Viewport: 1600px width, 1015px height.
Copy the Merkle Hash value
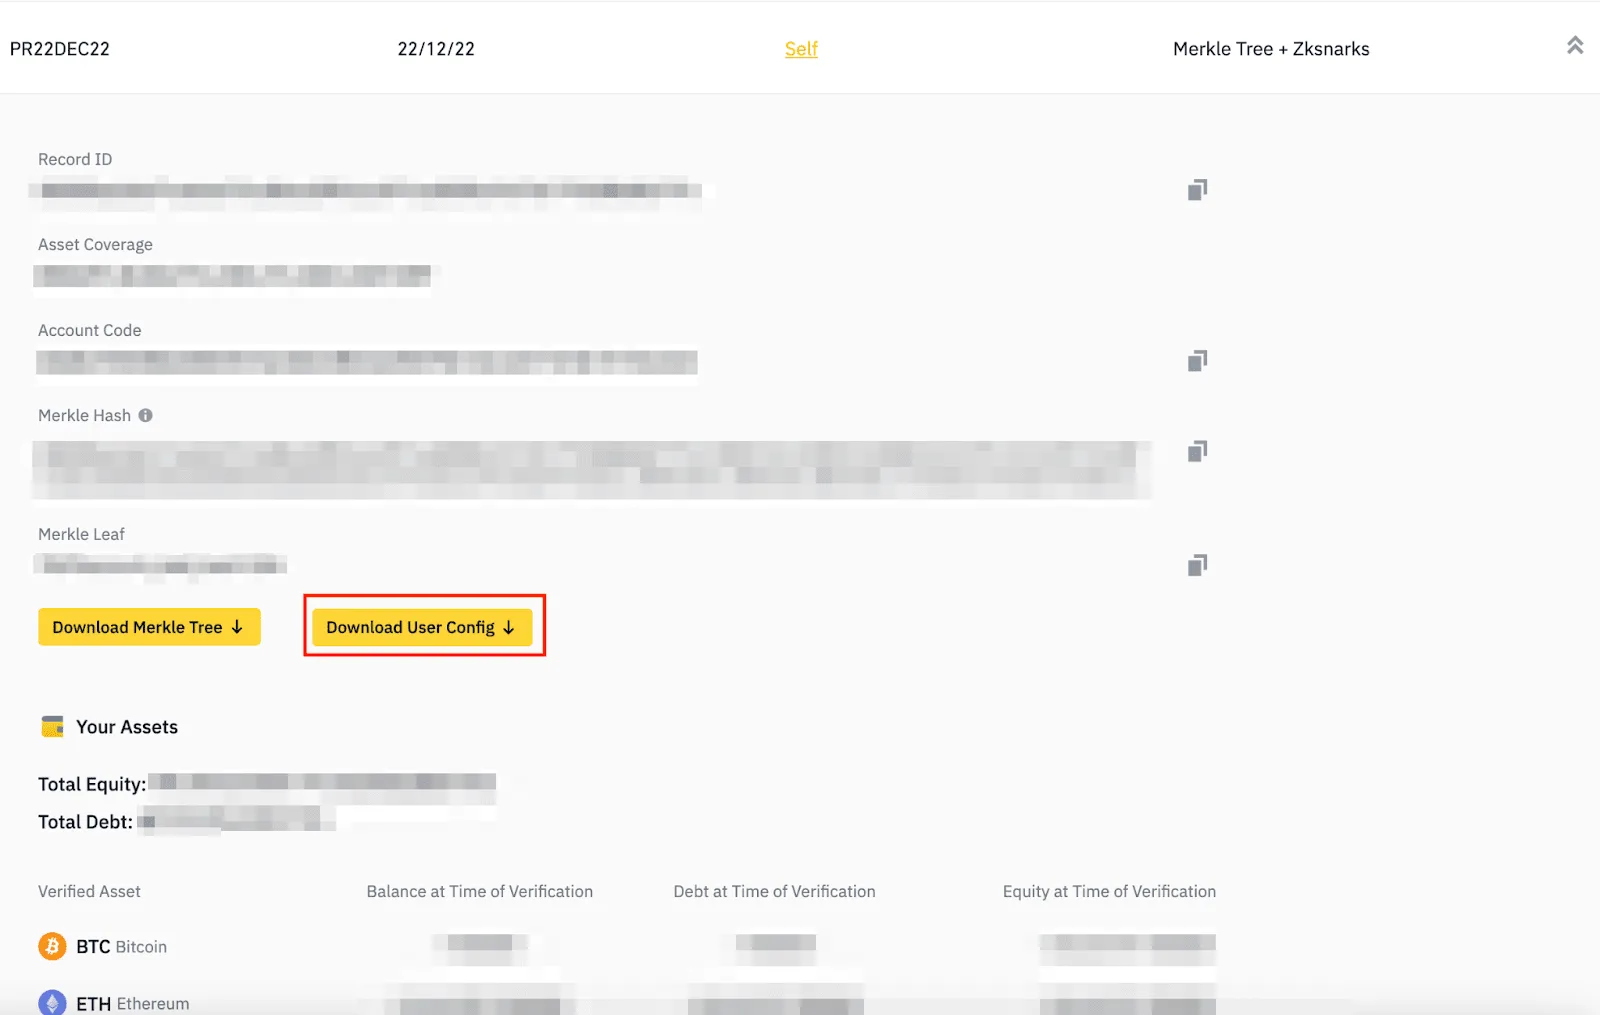(x=1197, y=452)
